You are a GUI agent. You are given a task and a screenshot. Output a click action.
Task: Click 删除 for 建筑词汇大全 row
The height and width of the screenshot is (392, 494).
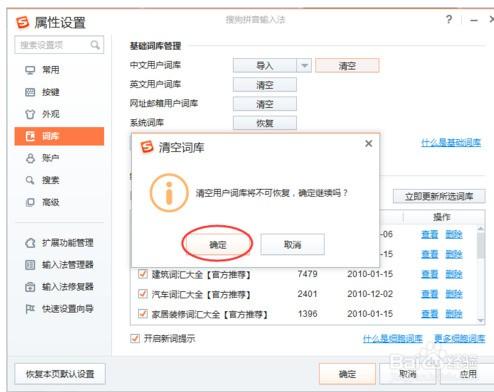[x=454, y=274]
